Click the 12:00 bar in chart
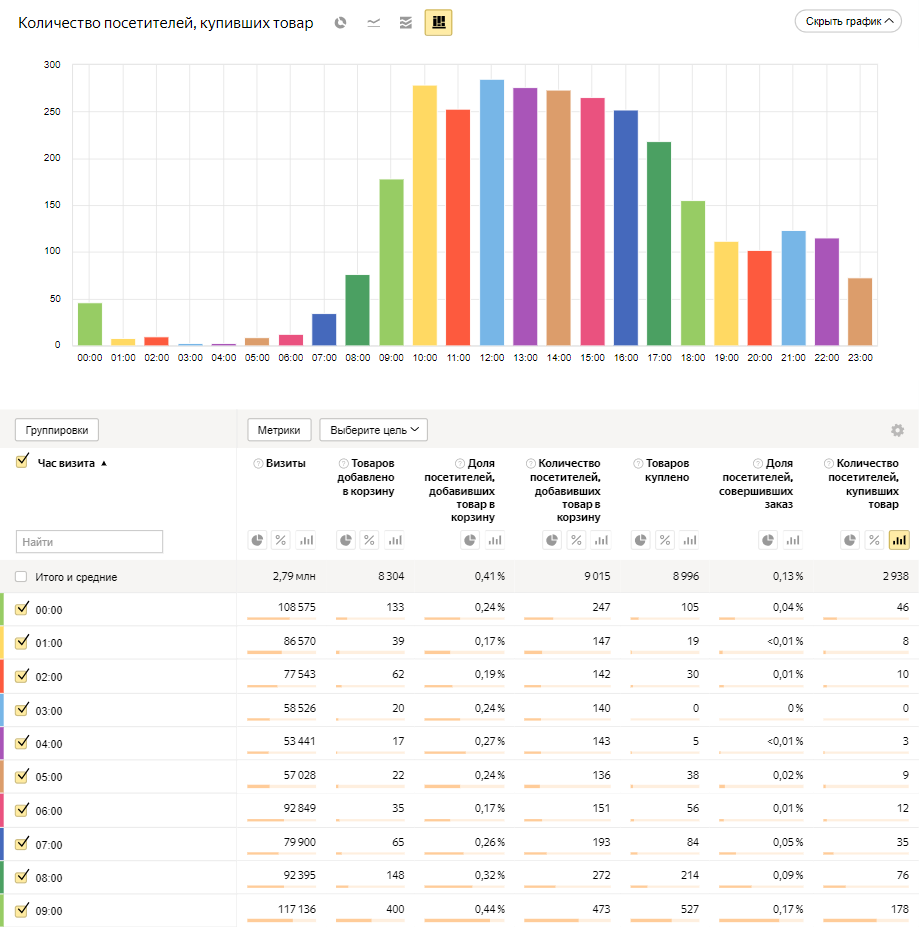The width and height of the screenshot is (919, 927). coord(492,213)
